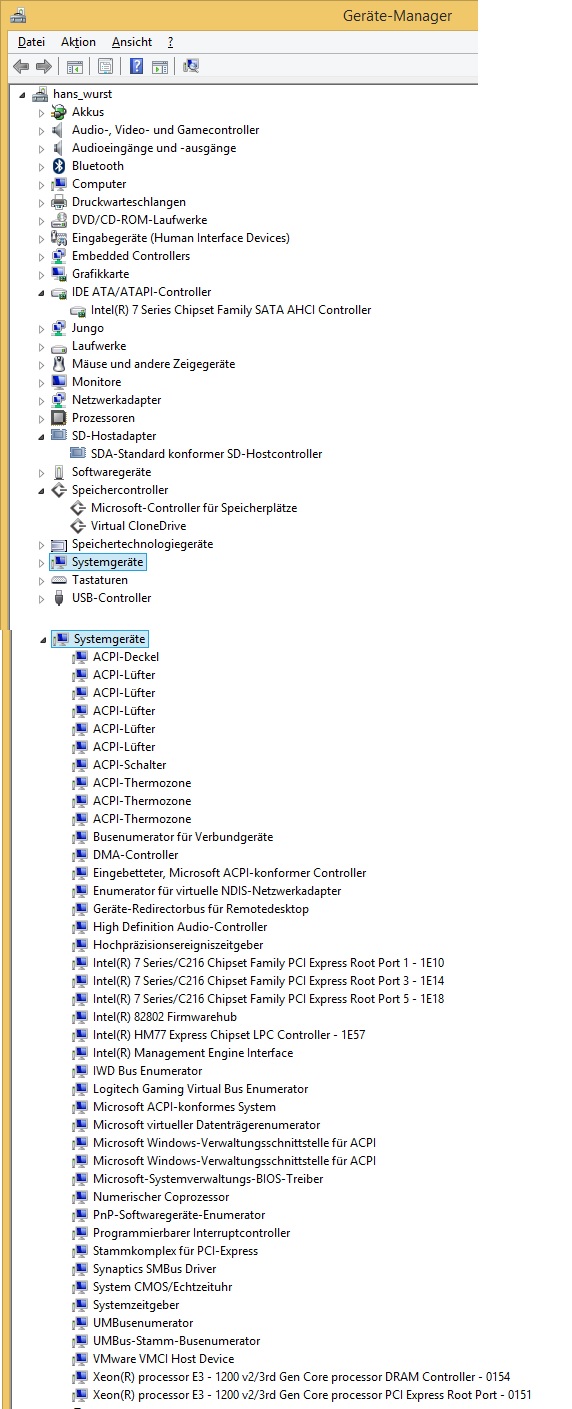The height and width of the screenshot is (1409, 572).
Task: Collapse the lower expanded Systemgeräte node
Action: (x=42, y=639)
